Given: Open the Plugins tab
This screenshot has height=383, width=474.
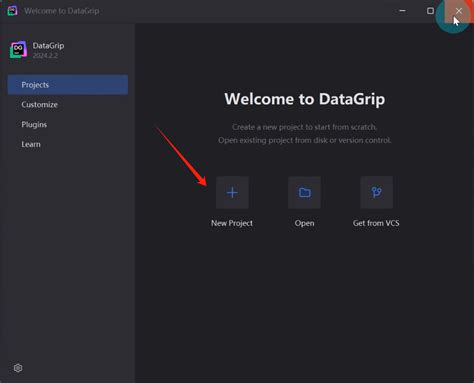Looking at the screenshot, I should pyautogui.click(x=68, y=124).
